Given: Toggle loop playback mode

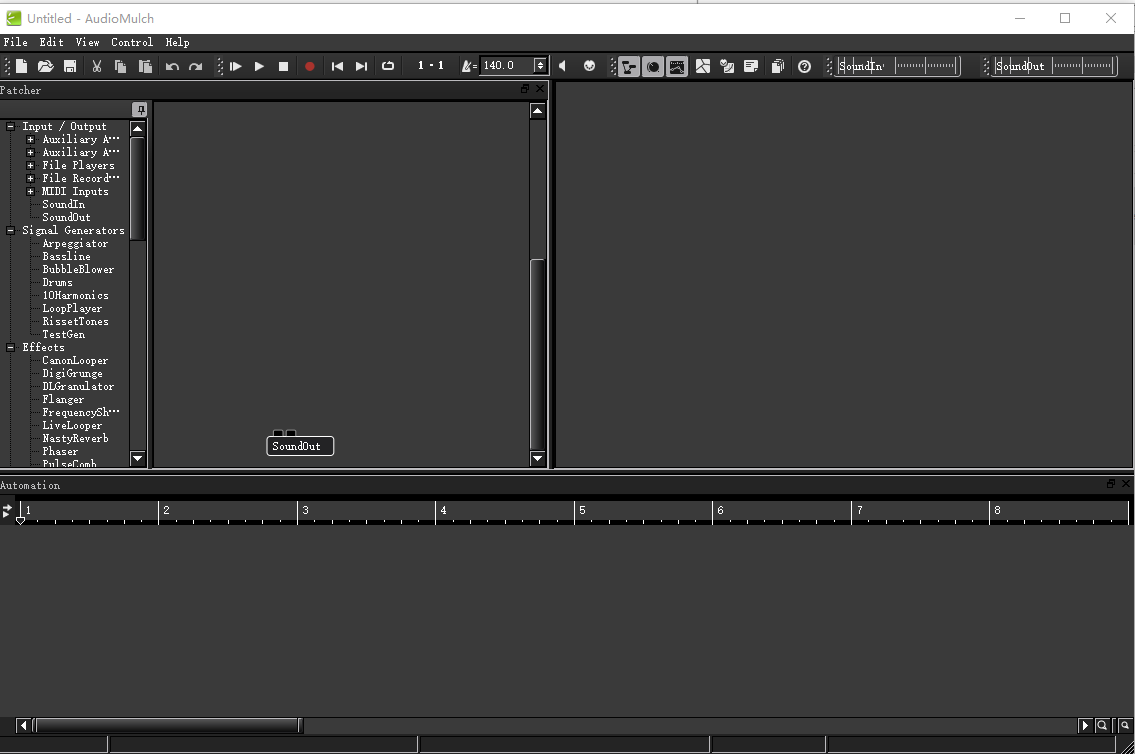Looking at the screenshot, I should [388, 66].
